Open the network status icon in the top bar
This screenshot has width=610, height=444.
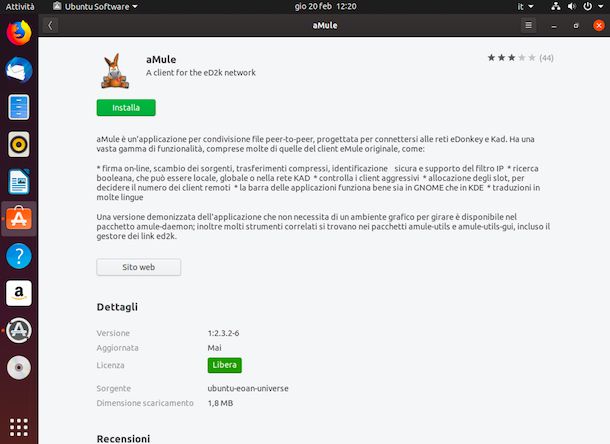(x=556, y=6)
